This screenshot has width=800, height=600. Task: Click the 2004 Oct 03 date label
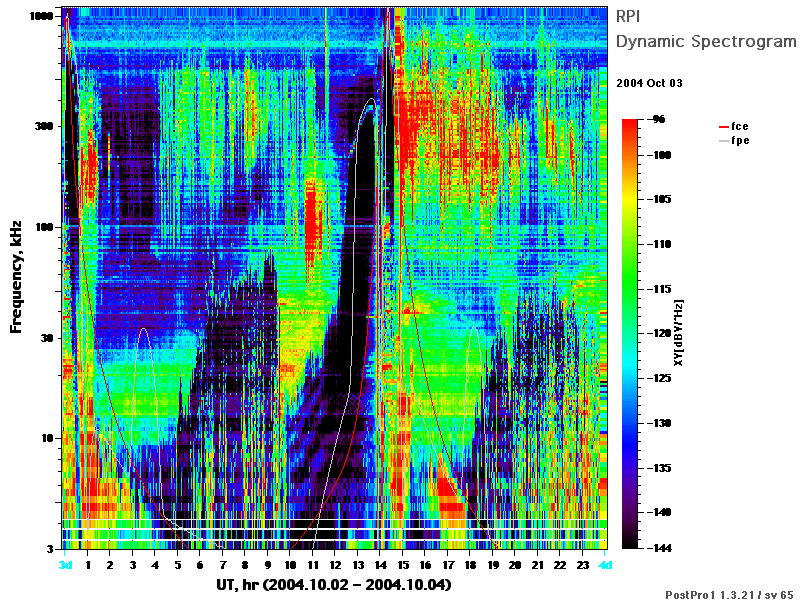point(649,83)
